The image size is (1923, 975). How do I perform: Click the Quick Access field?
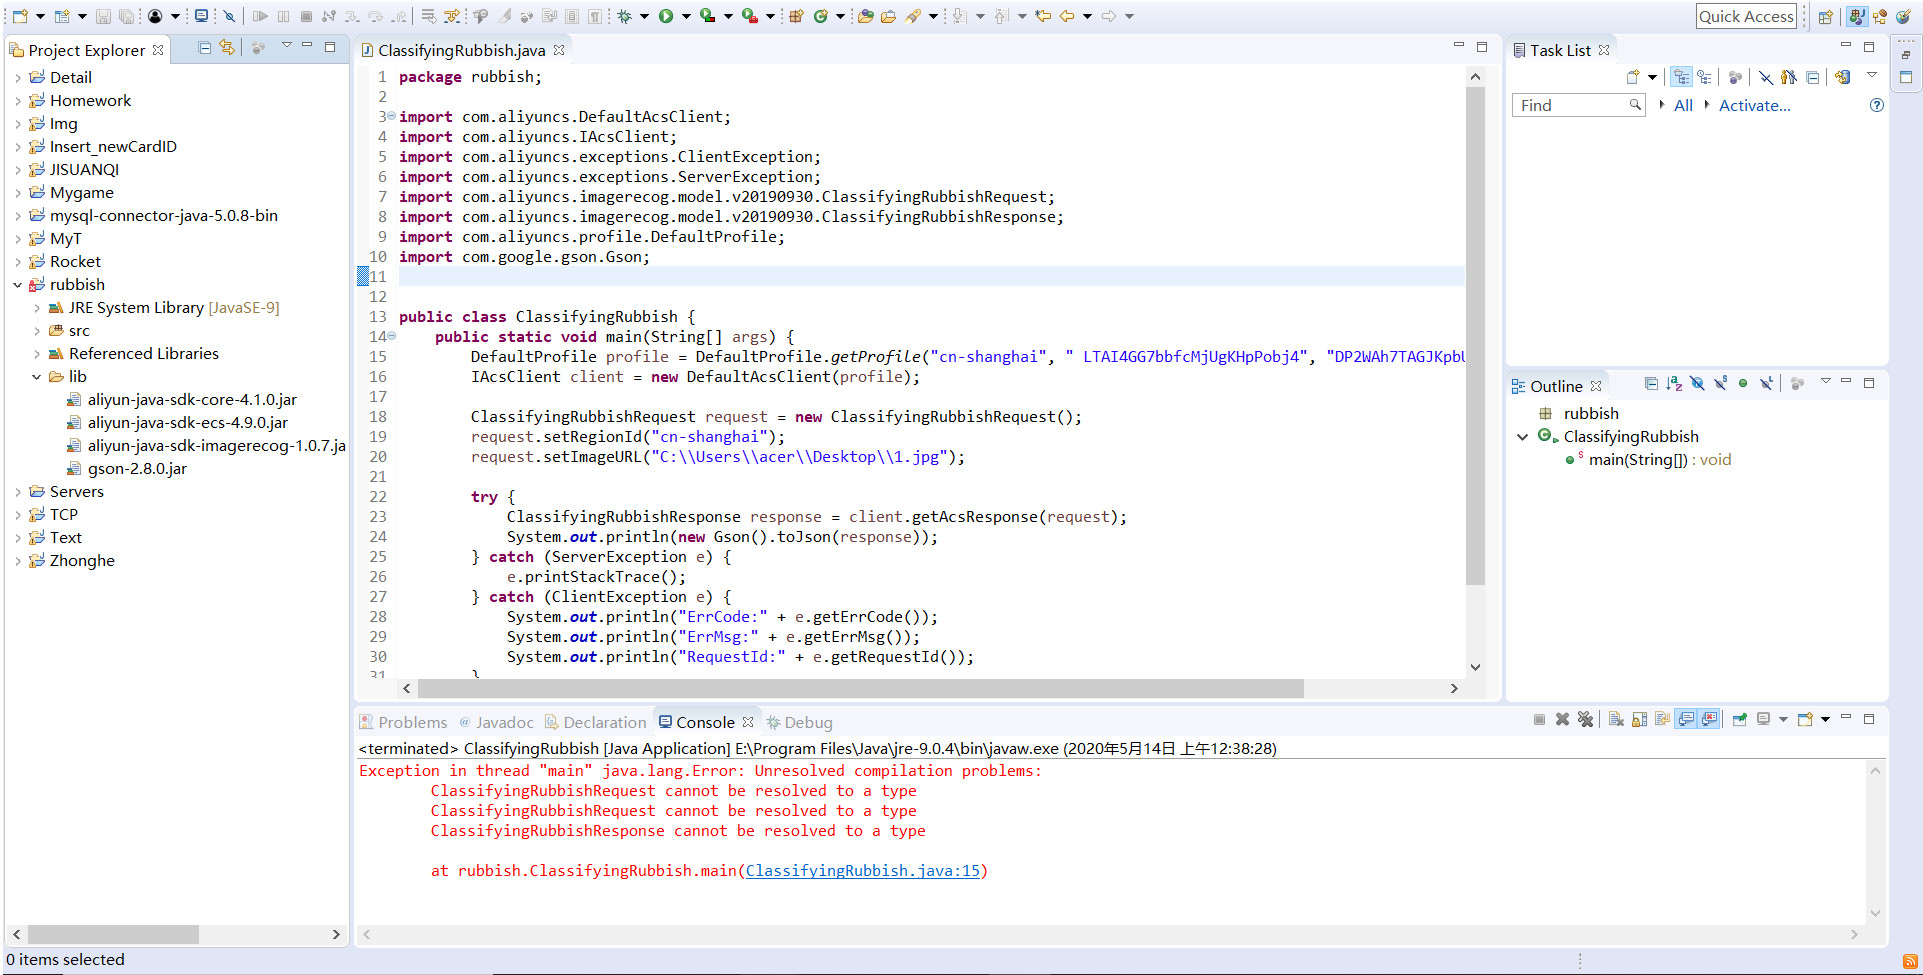click(1746, 16)
